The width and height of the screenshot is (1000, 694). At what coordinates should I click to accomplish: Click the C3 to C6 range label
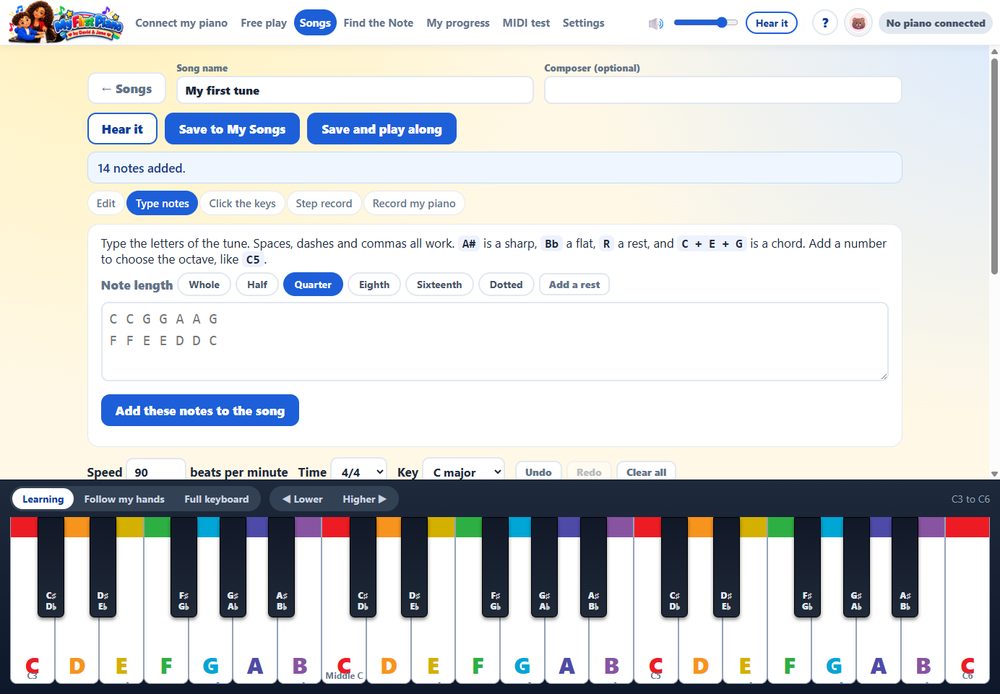970,499
